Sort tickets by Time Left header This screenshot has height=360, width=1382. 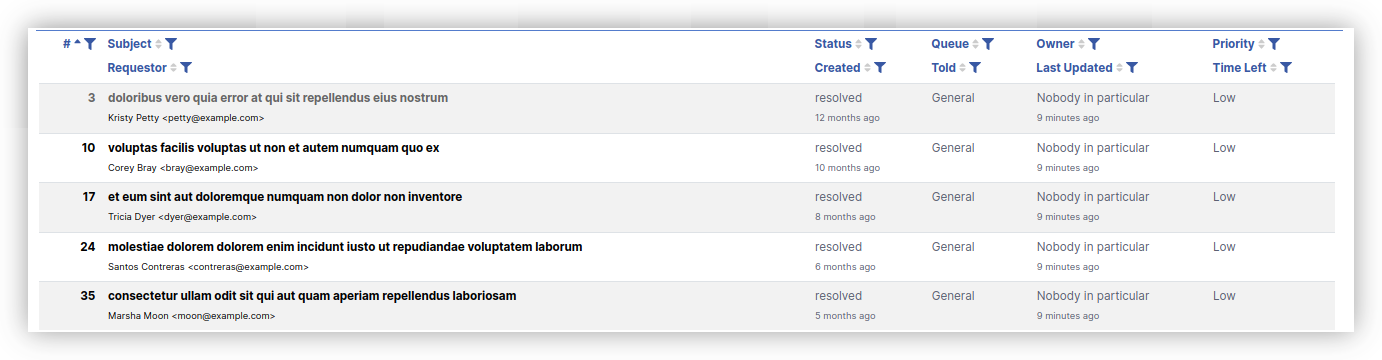[1240, 68]
